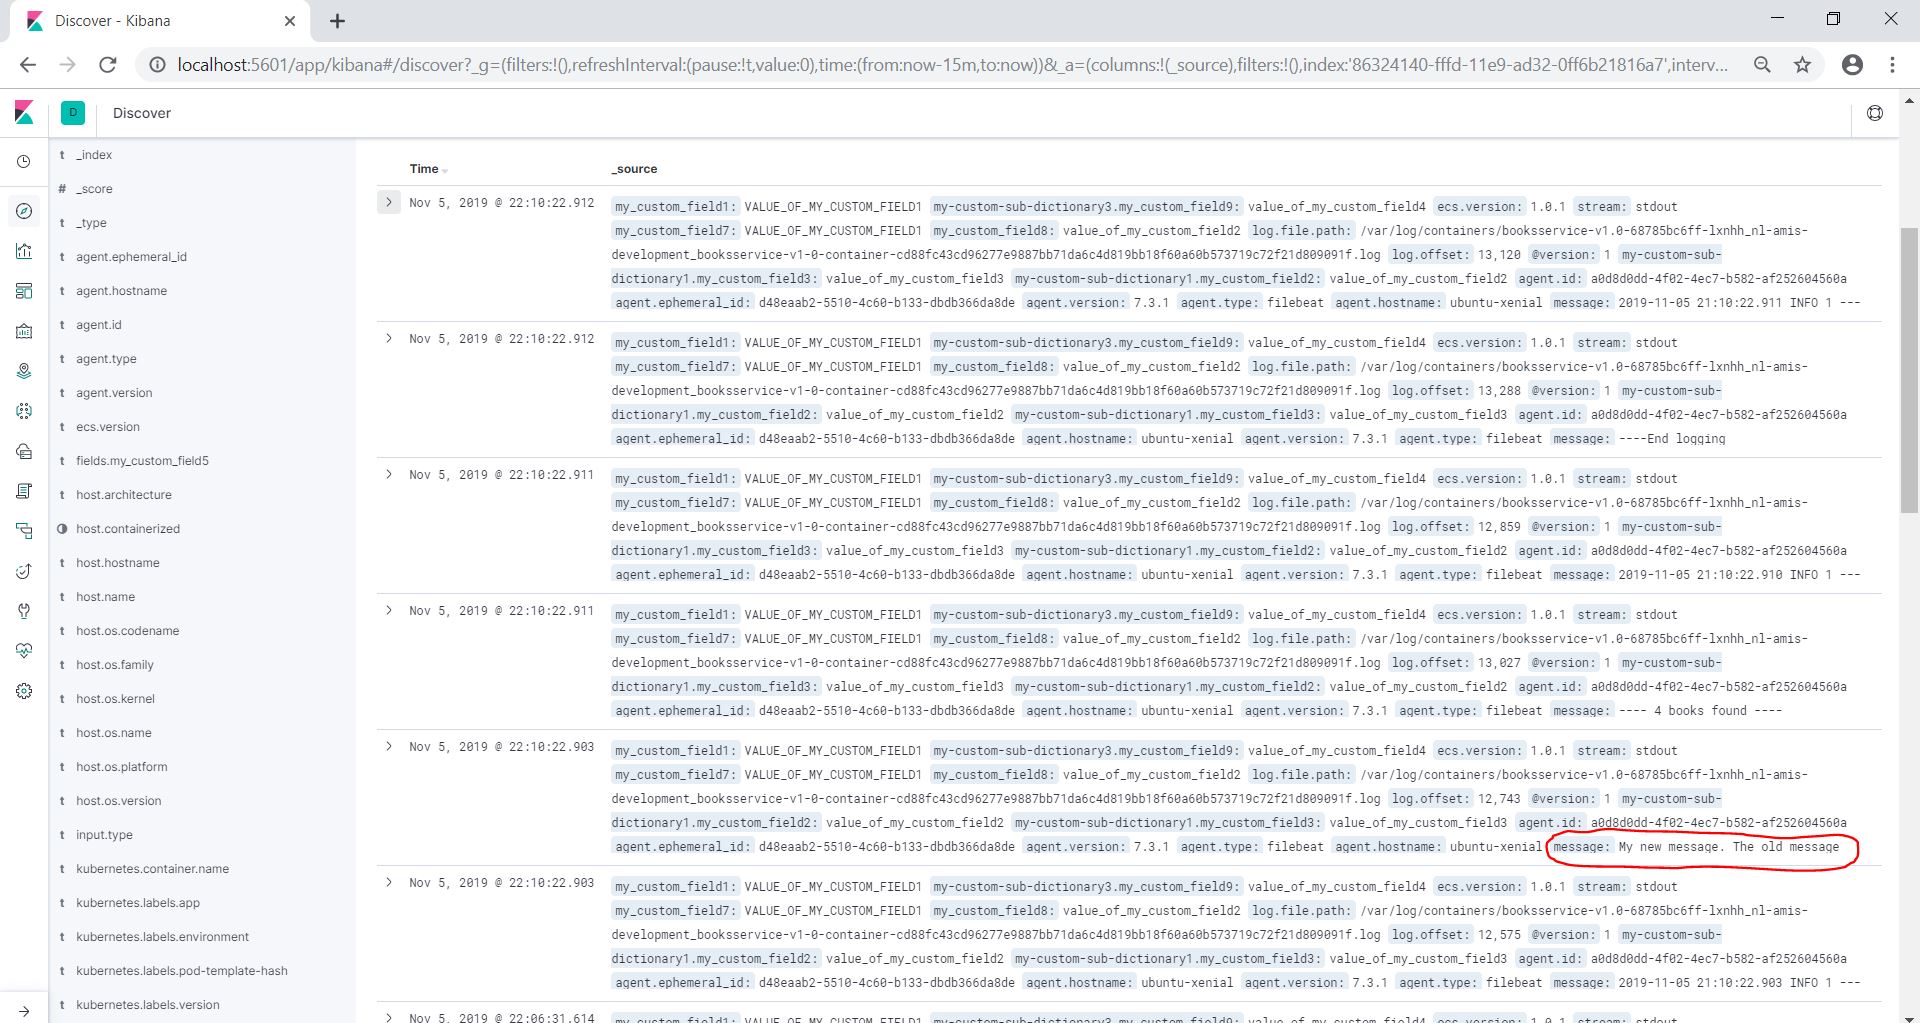The height and width of the screenshot is (1023, 1920).
Task: Expand document row with message "----End logging"
Action: pos(389,338)
